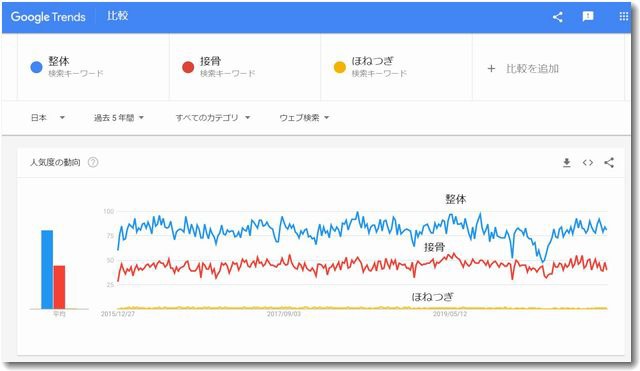Click the blue average bar for 整体
The image size is (640, 371).
47,269
